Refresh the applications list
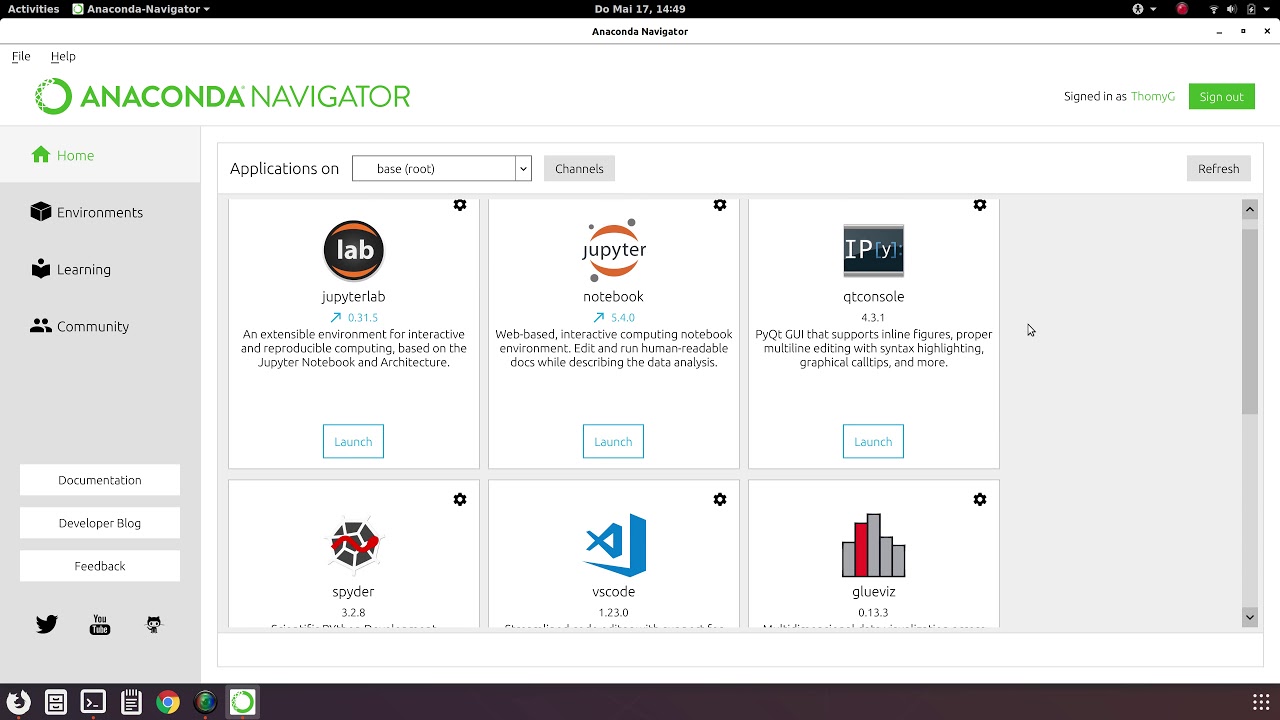This screenshot has width=1280, height=720. (1218, 169)
